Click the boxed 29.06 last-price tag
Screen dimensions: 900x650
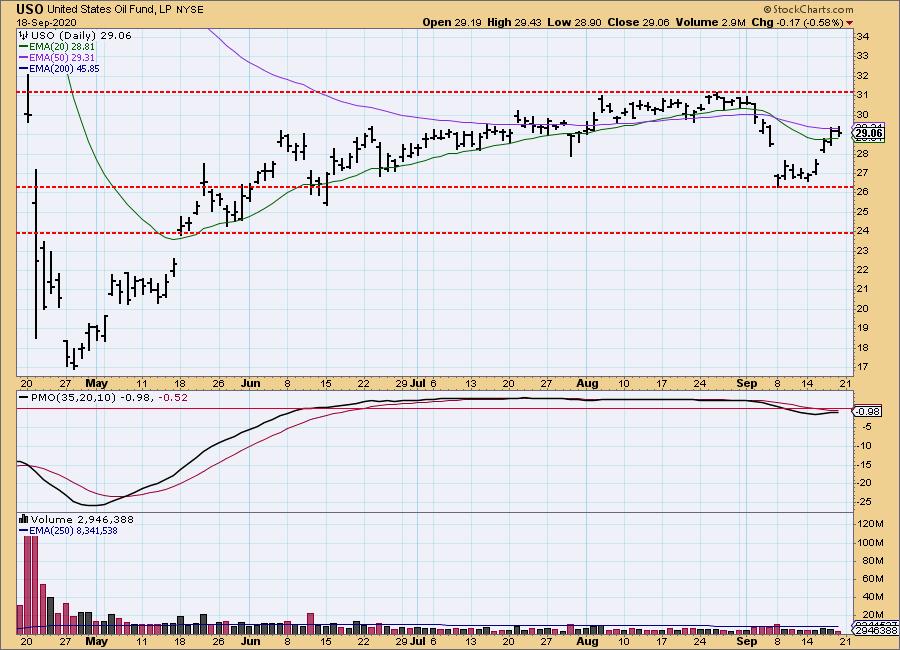point(868,133)
